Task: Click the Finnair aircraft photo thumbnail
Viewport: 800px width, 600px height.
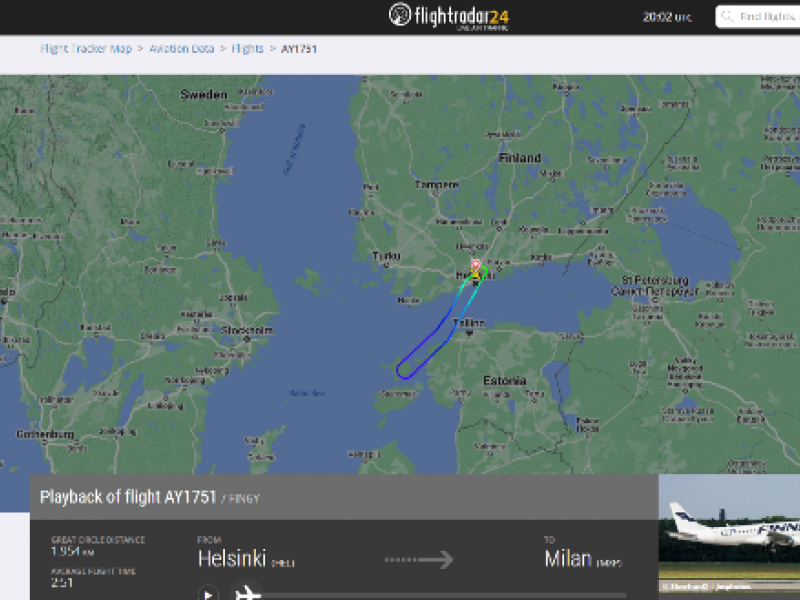Action: click(x=730, y=534)
